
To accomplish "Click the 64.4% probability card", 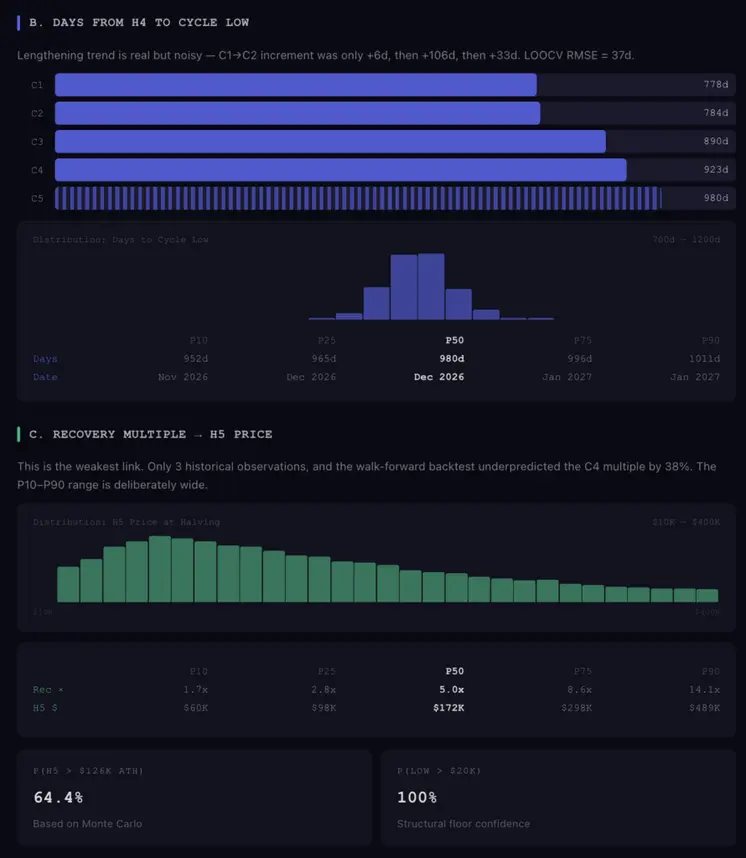I will [x=194, y=798].
